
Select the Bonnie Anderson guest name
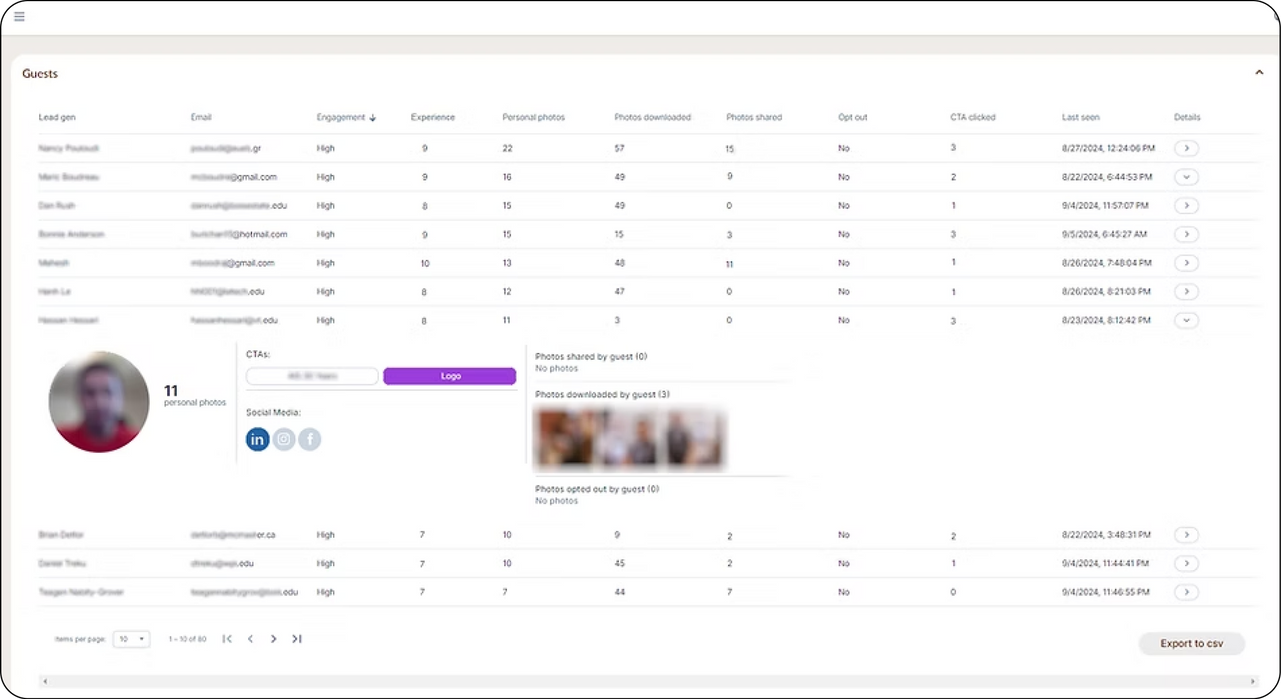pos(71,234)
